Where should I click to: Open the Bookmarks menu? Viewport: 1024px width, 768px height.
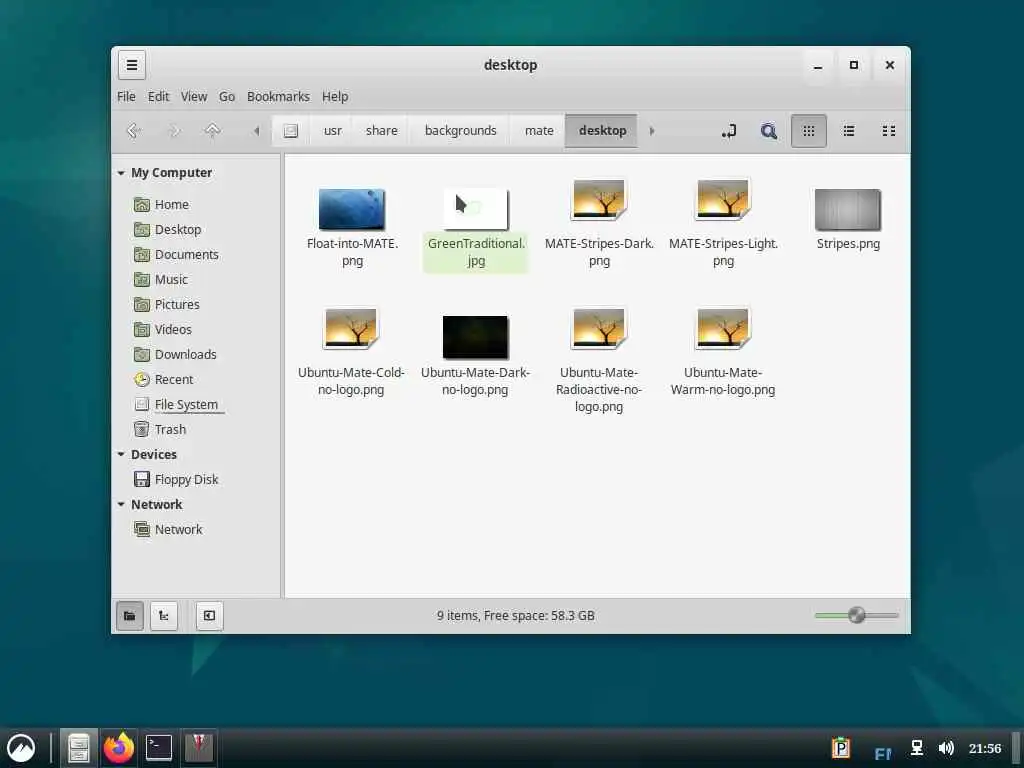tap(278, 97)
